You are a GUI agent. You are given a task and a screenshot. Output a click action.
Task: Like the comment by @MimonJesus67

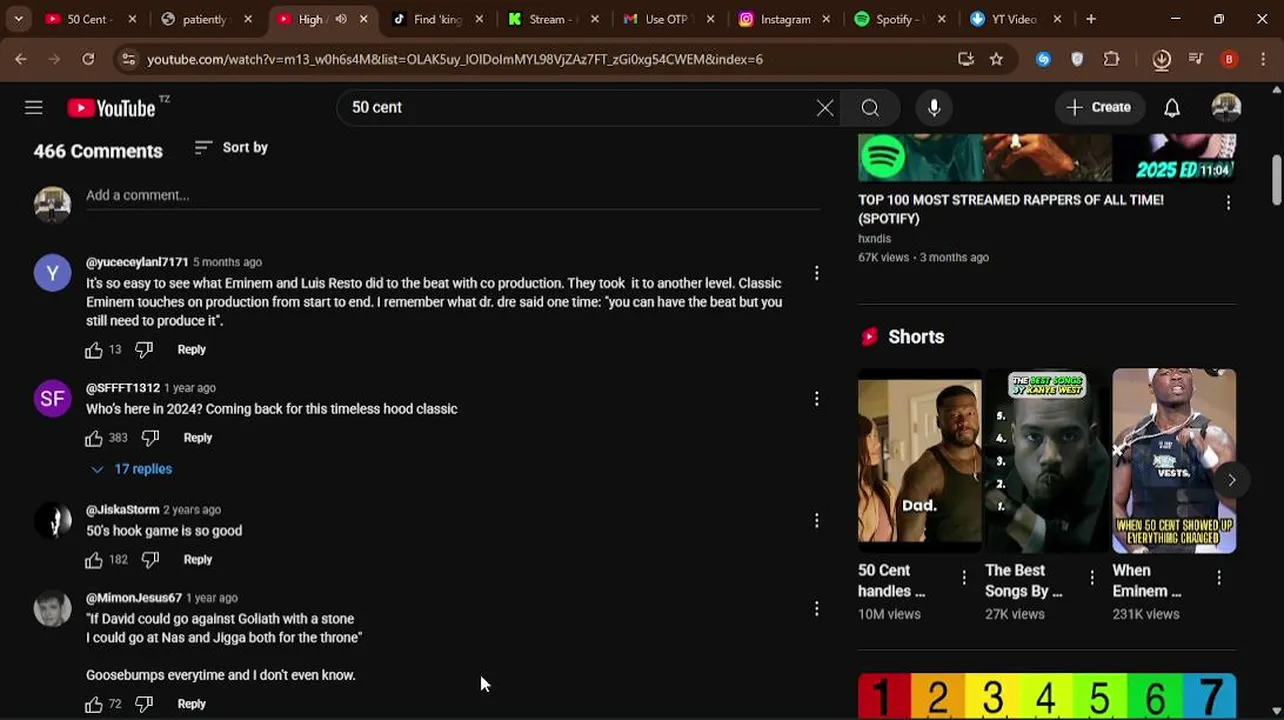tap(94, 704)
